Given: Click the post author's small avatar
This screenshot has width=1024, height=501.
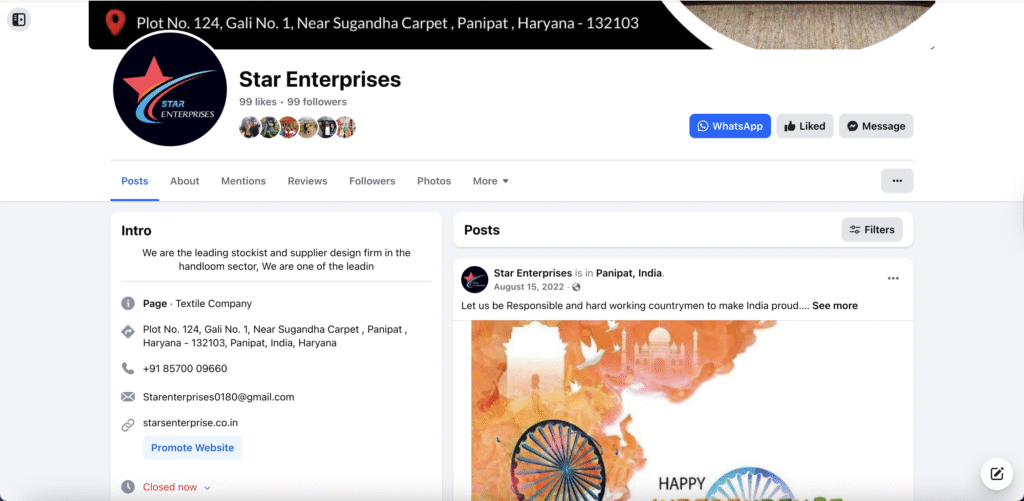Looking at the screenshot, I should click(x=475, y=280).
